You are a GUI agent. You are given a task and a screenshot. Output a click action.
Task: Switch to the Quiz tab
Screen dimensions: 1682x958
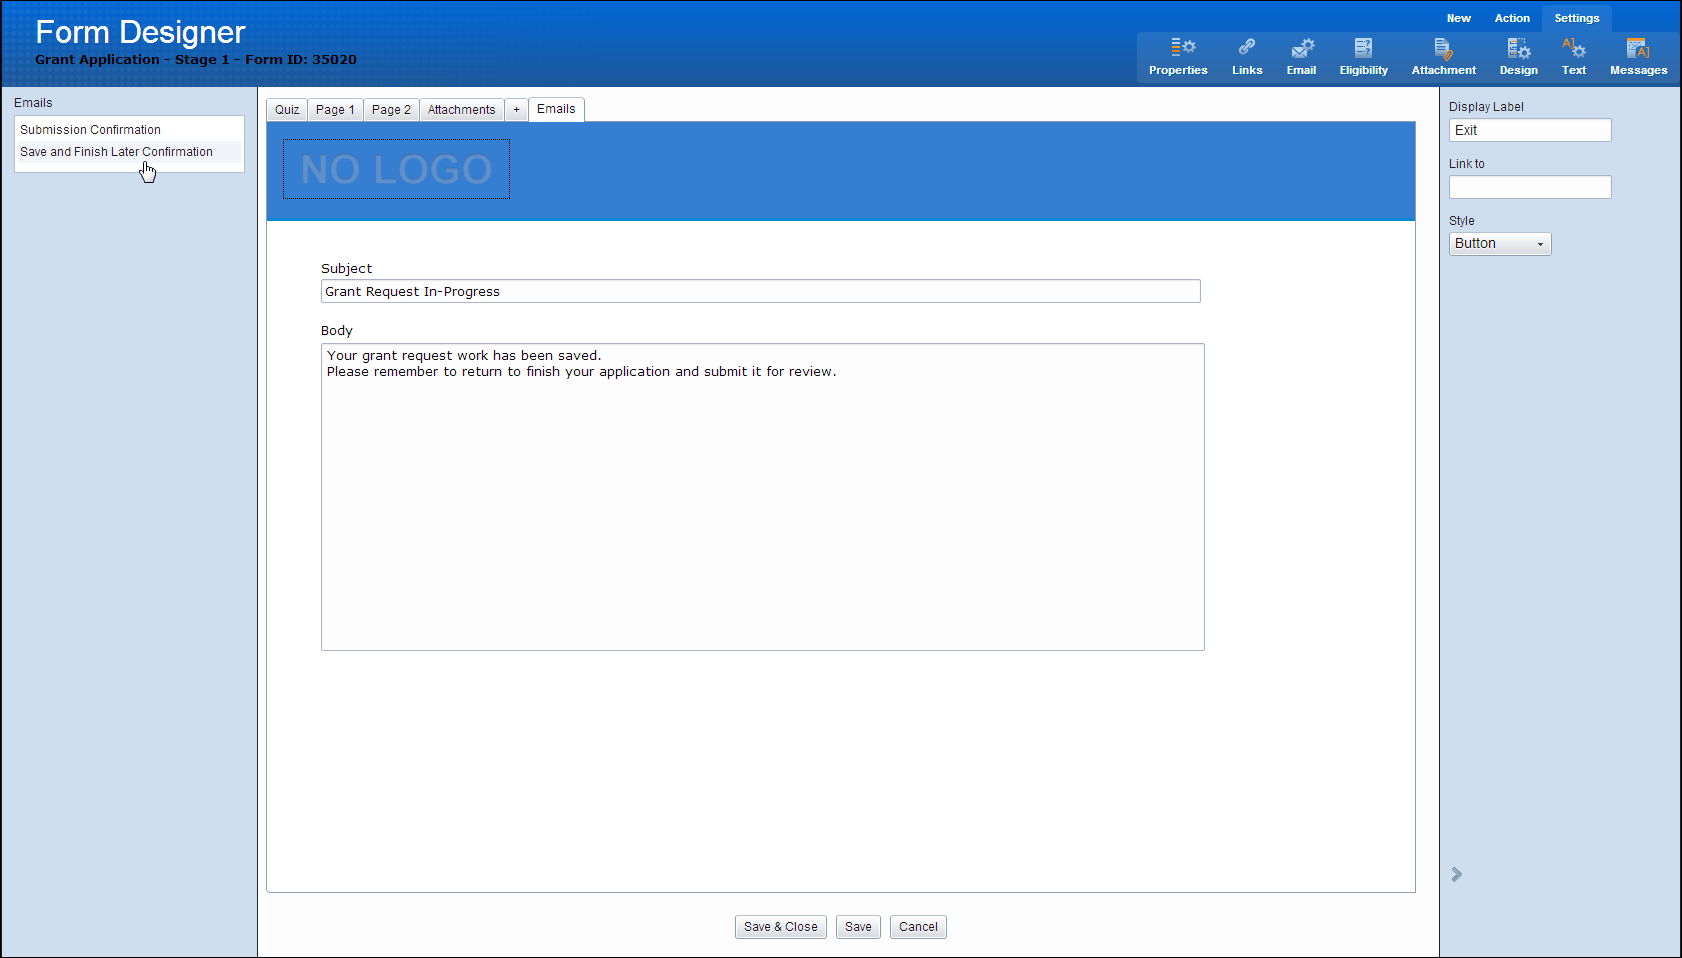point(287,110)
